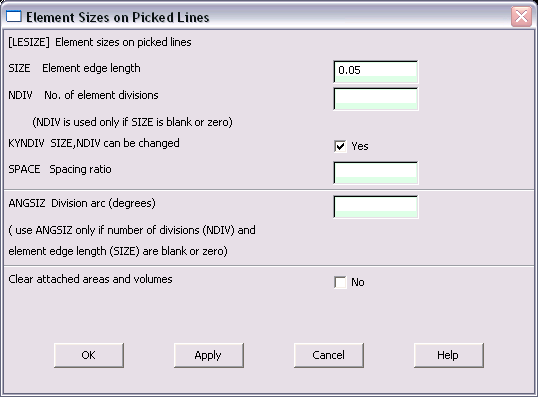
Task: Enable Clear attached areas and volumes checkbox
Action: point(340,282)
